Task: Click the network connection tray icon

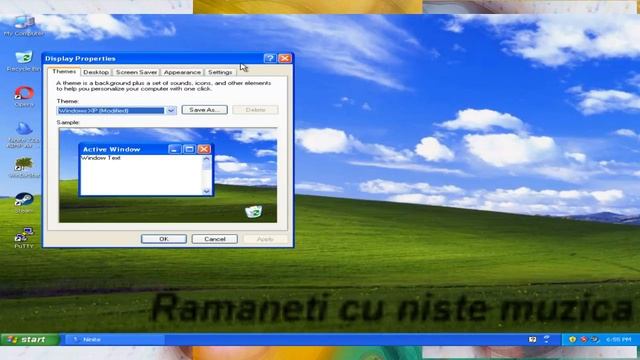Action: [x=595, y=339]
